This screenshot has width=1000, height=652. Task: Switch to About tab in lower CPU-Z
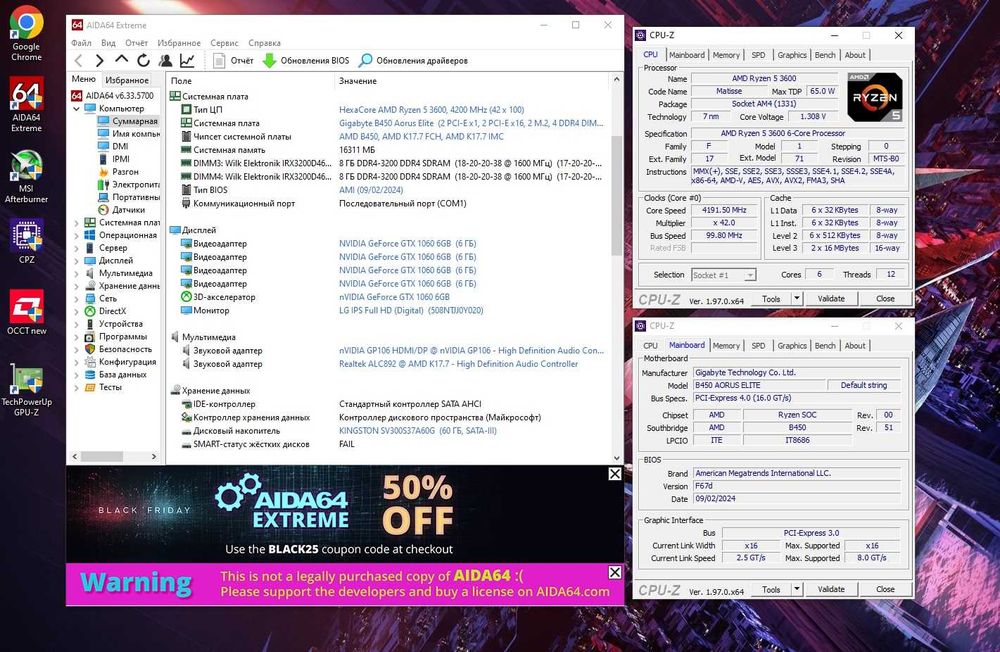(855, 345)
